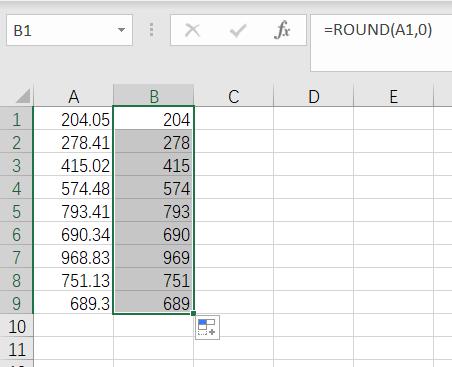Select row 10 header
The height and width of the screenshot is (367, 452).
[16, 326]
